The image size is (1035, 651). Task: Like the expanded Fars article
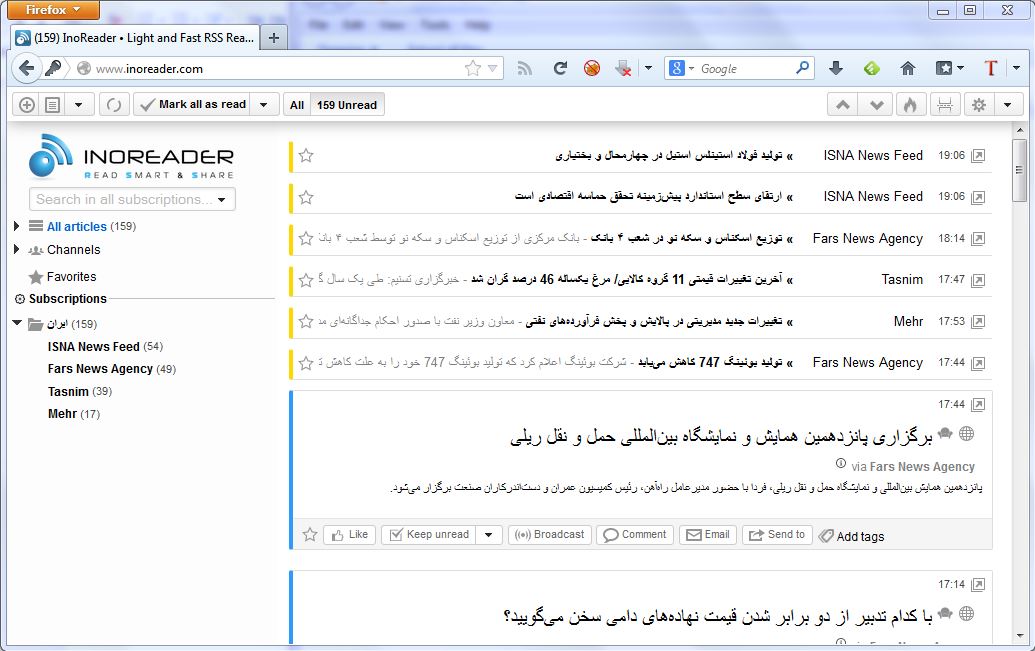pos(350,535)
